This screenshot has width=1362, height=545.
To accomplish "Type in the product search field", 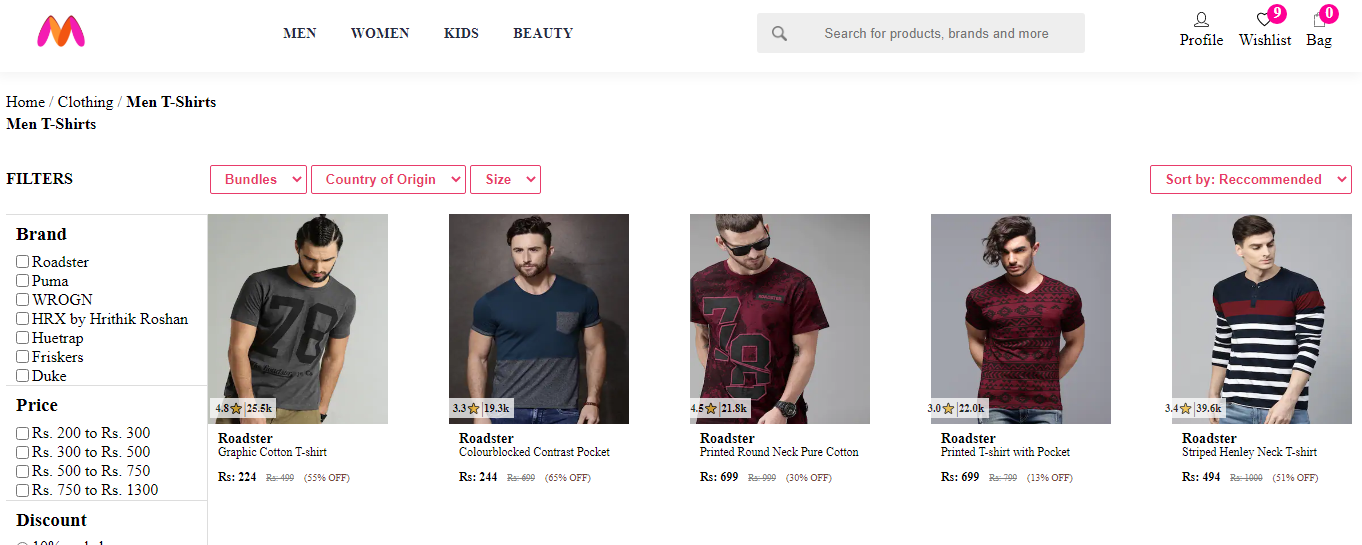I will (x=936, y=33).
